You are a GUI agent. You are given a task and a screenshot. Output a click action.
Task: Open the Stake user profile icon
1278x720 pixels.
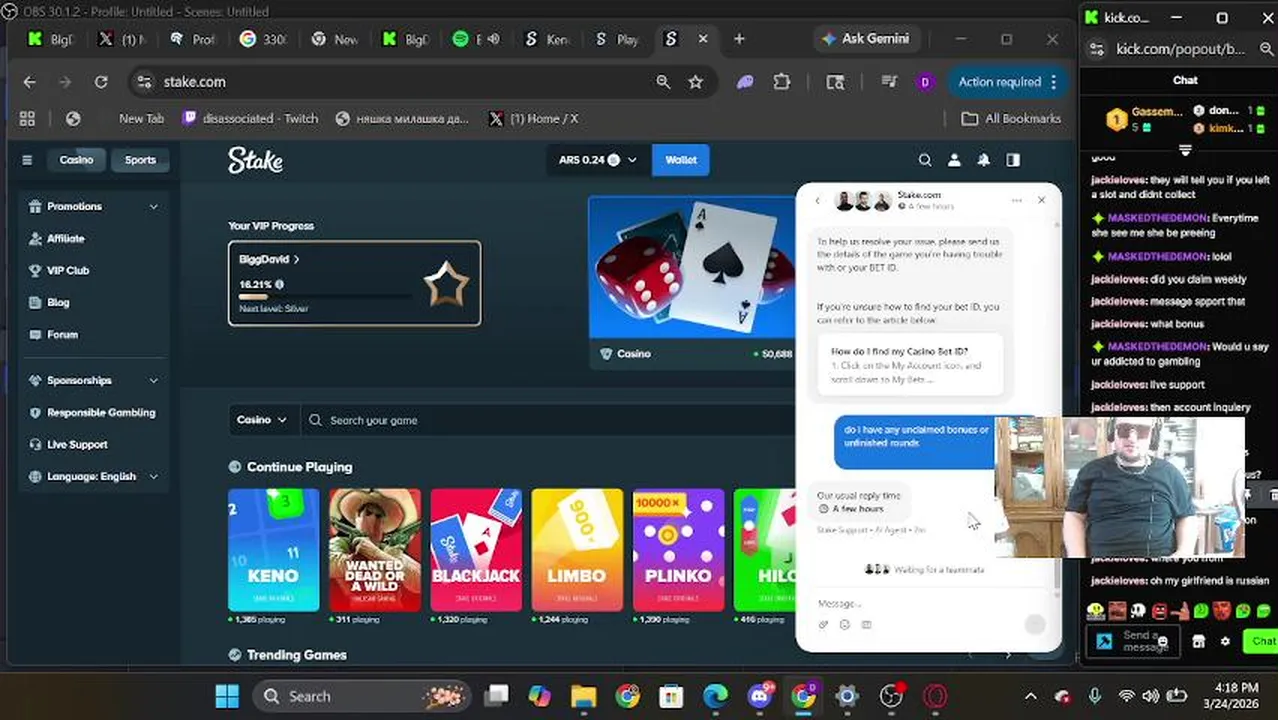954,160
